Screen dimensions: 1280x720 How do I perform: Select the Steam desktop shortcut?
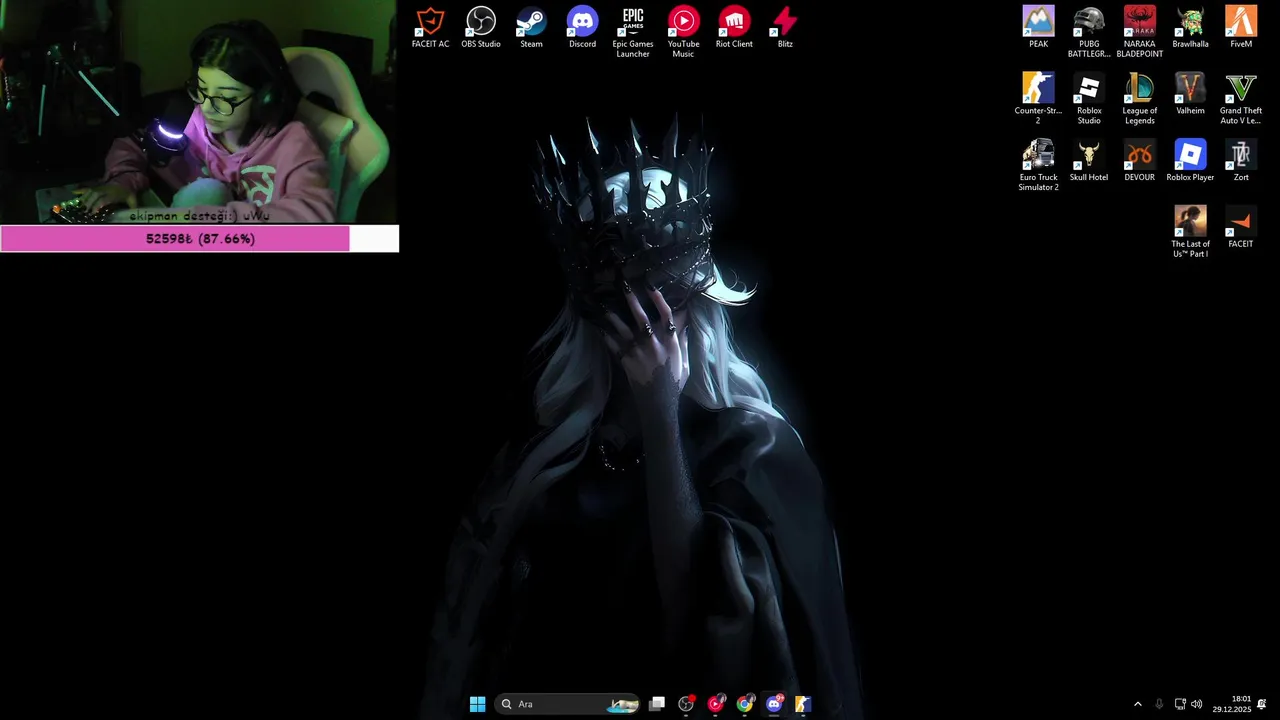(531, 28)
